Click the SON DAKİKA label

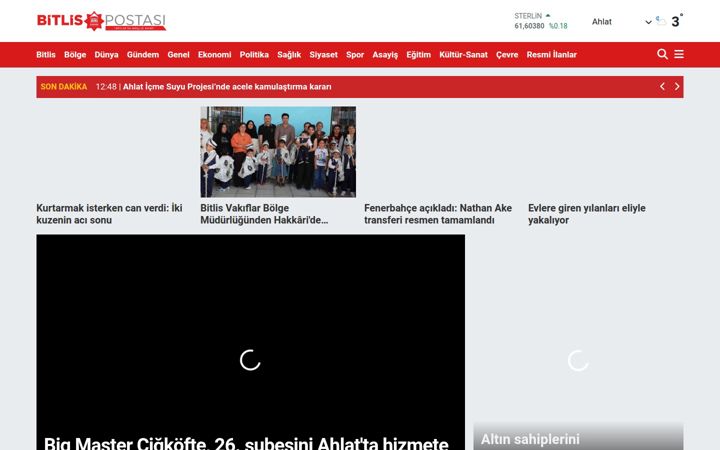click(64, 87)
